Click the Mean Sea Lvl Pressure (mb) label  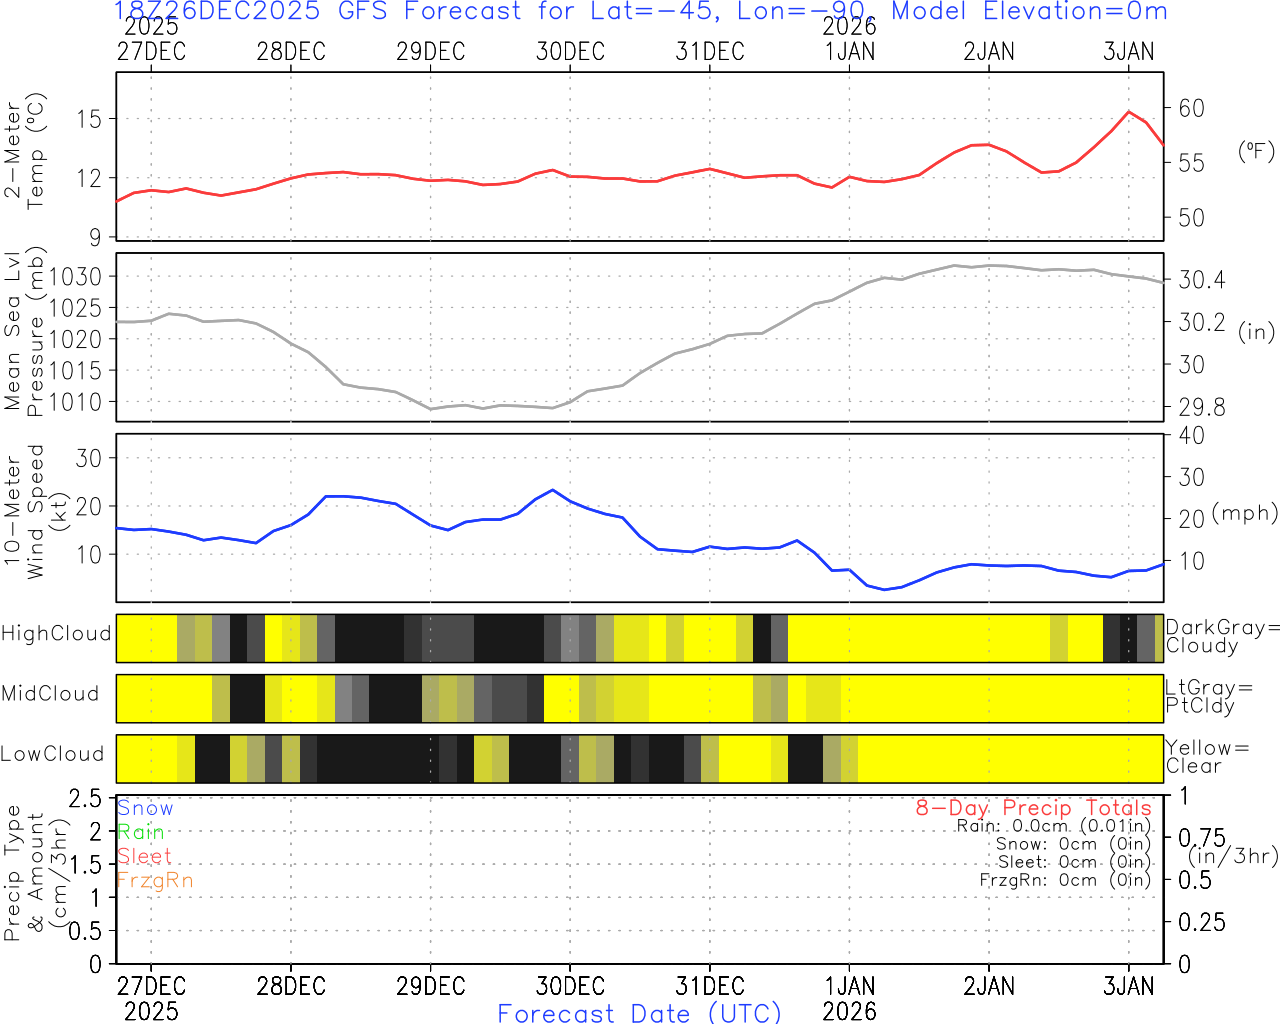click(24, 332)
